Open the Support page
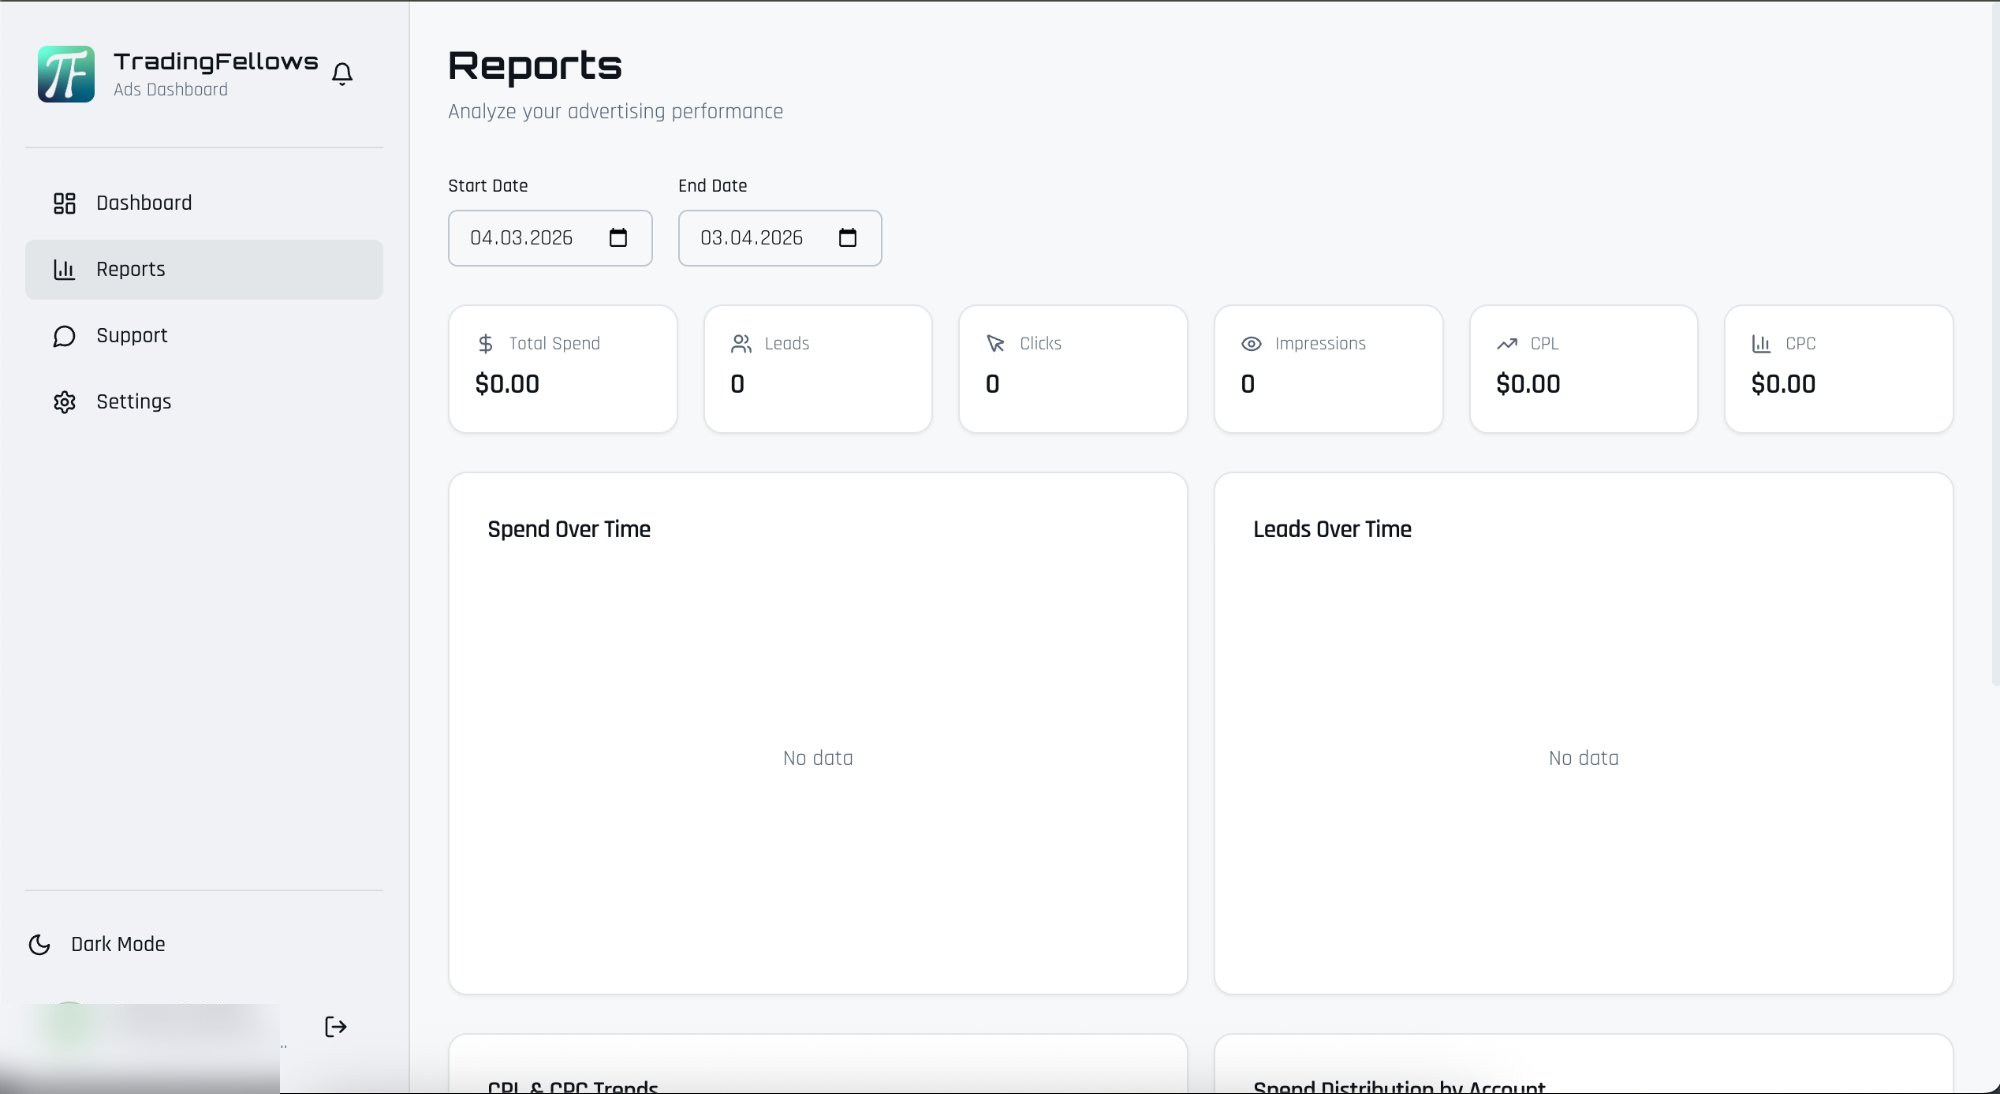The image size is (2000, 1094). pyautogui.click(x=132, y=336)
